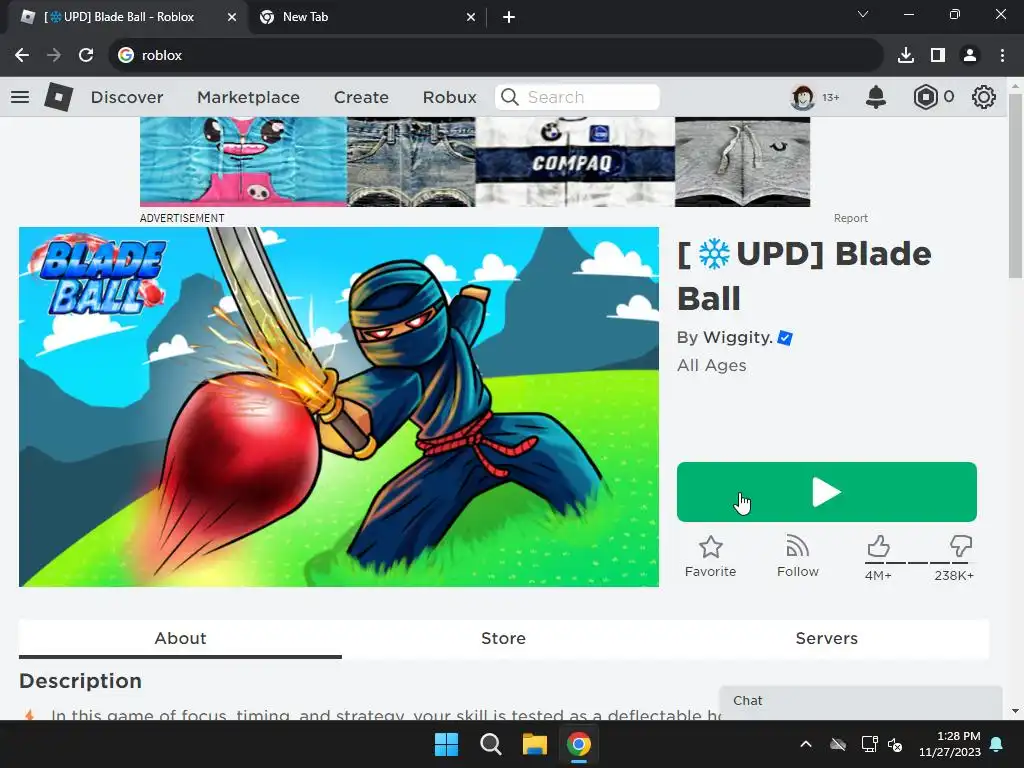1024x768 pixels.
Task: Switch to the About tab
Action: [180, 638]
